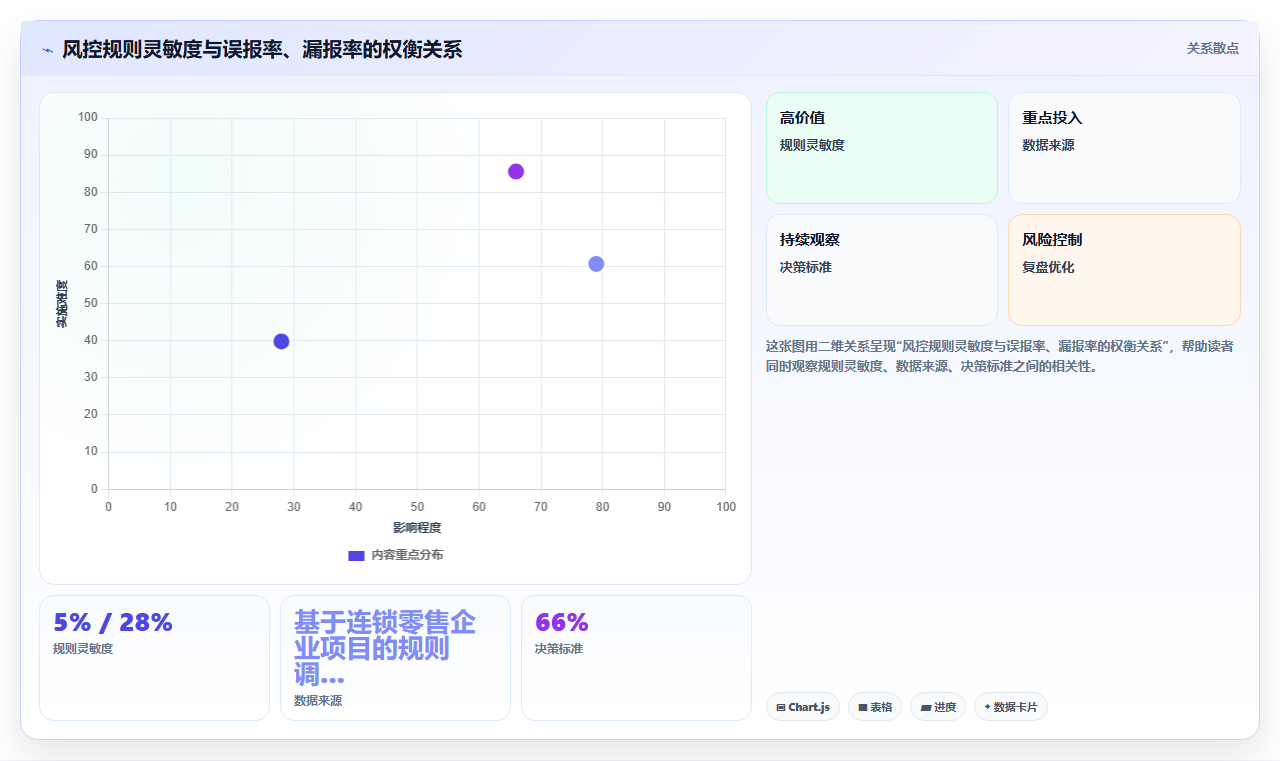The width and height of the screenshot is (1280, 761).
Task: Click the chart title 风控规则灵敏度与误报率
Action: (x=262, y=50)
